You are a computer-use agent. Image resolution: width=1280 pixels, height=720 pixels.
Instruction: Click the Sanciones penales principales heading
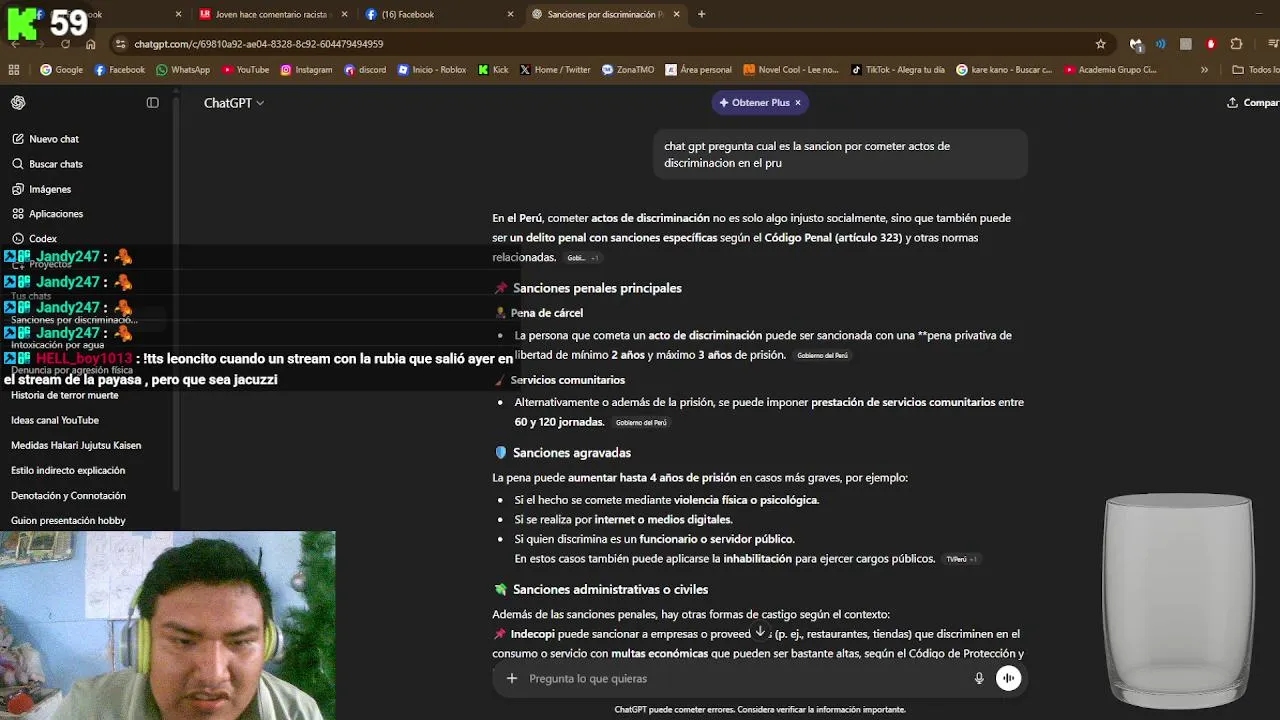pyautogui.click(x=597, y=288)
